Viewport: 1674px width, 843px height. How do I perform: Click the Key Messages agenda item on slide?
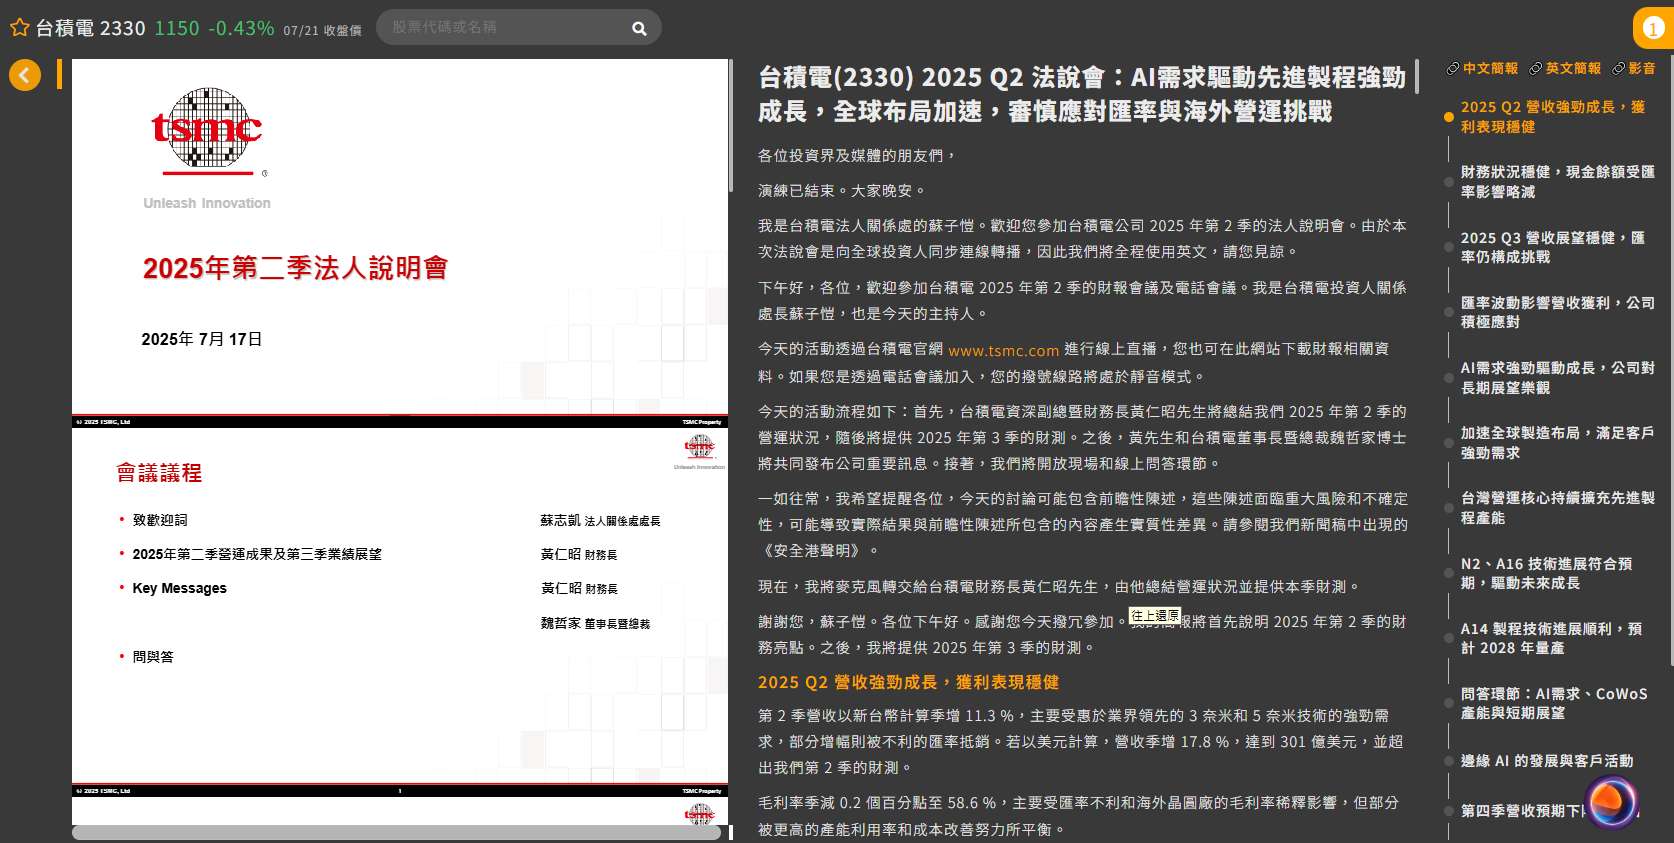tap(180, 588)
